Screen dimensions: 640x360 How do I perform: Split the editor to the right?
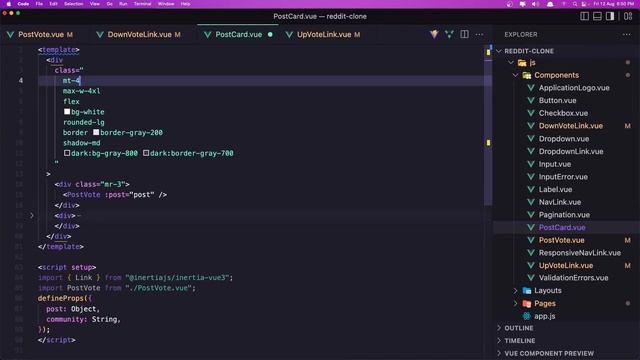coord(464,34)
